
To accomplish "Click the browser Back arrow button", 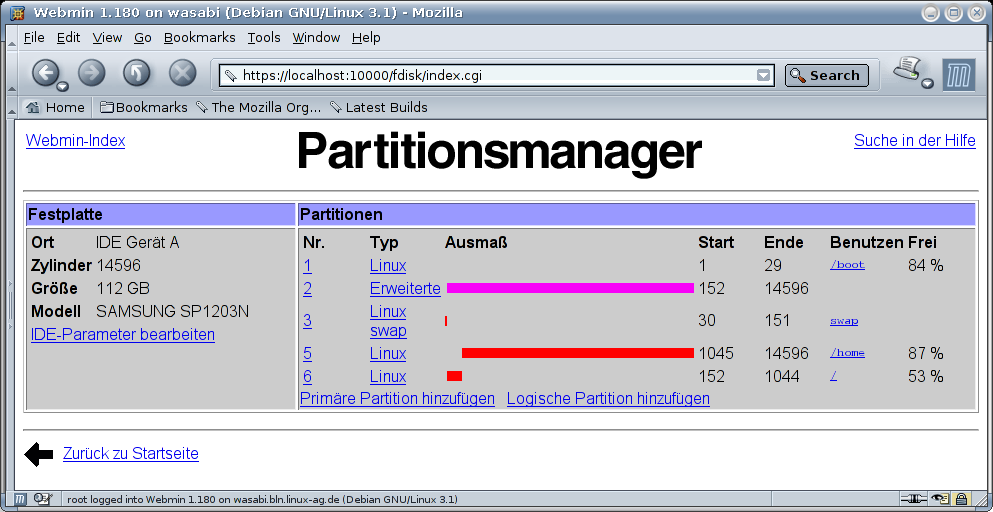I will 46,74.
